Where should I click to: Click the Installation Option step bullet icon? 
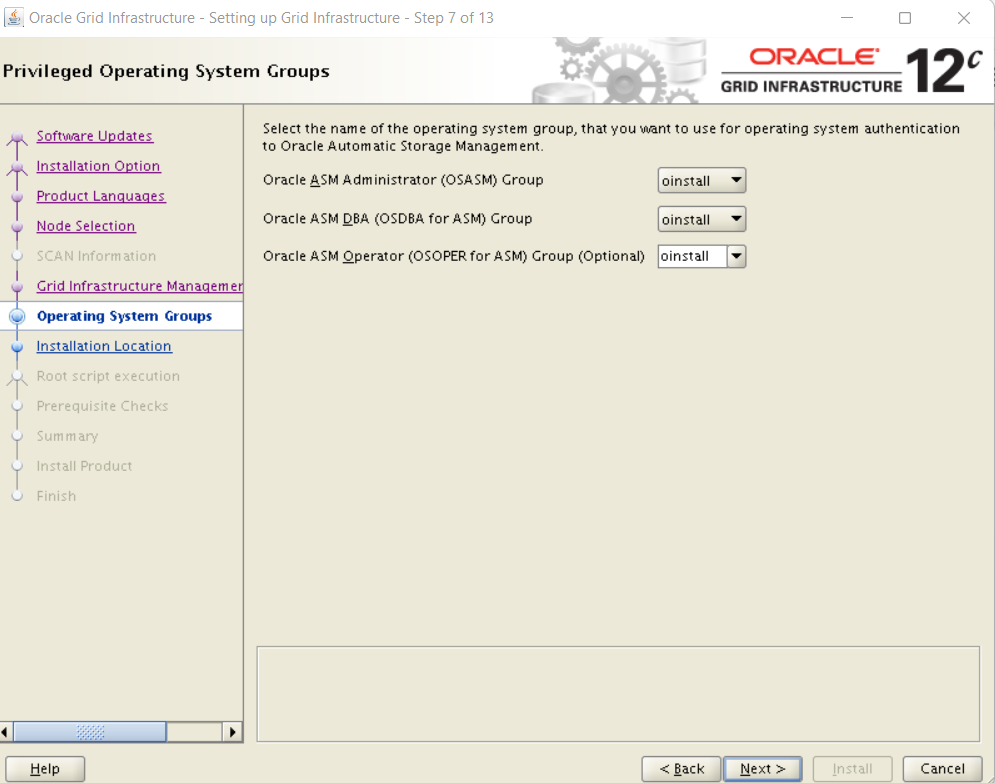point(17,167)
